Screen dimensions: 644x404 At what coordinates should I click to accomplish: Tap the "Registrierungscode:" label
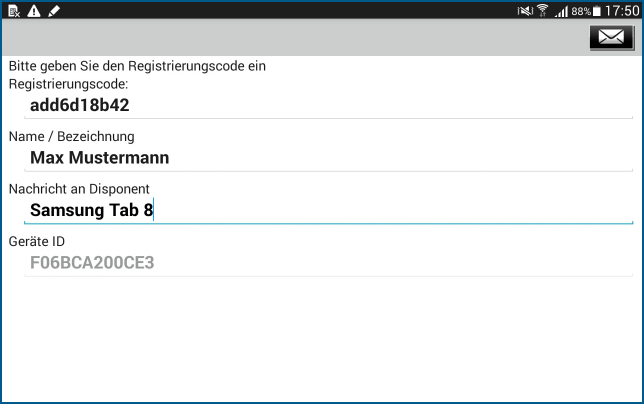tap(69, 84)
